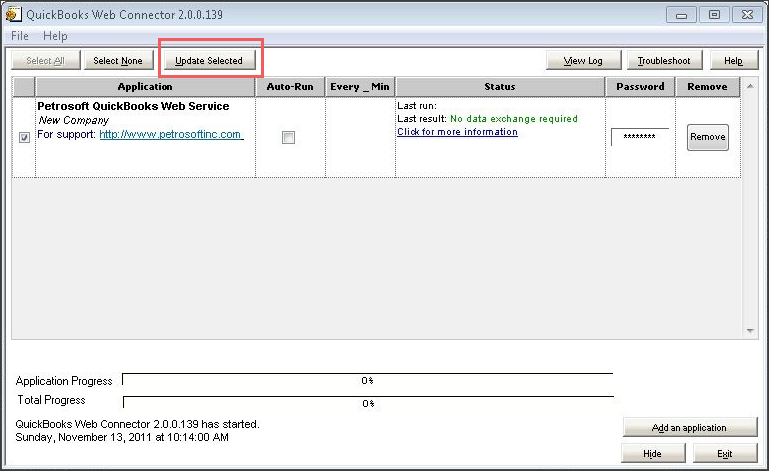This screenshot has height=471, width=769.
Task: Open the File menu
Action: tap(20, 36)
